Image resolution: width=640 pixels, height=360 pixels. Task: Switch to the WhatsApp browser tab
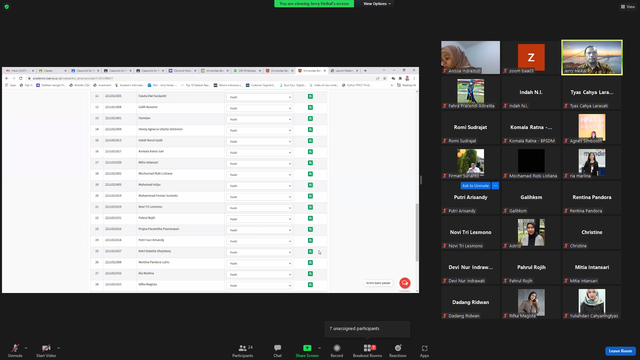[247, 71]
